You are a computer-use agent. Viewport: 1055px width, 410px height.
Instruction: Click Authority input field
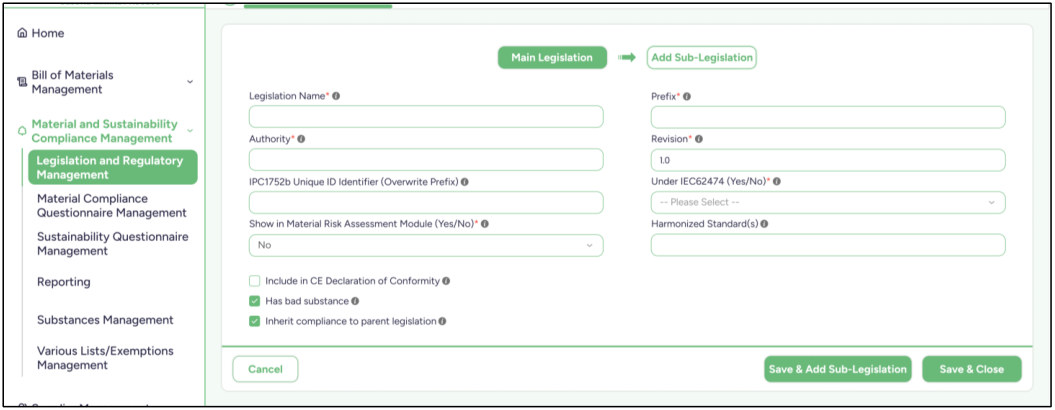point(426,160)
